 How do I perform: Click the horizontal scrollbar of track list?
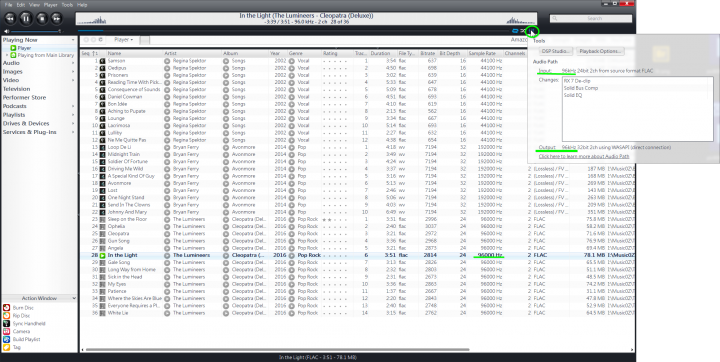point(277,350)
